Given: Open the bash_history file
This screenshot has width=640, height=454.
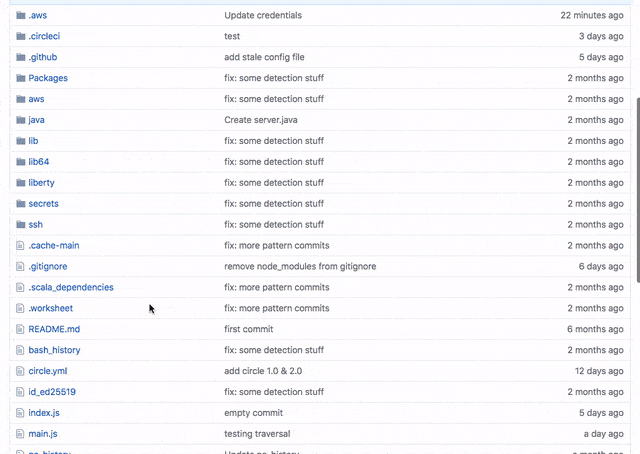Looking at the screenshot, I should coord(54,350).
